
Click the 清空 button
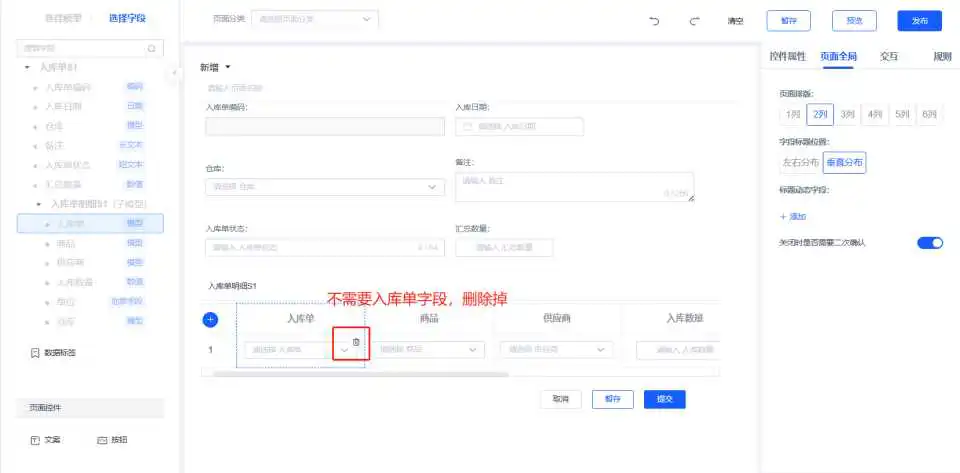735,21
